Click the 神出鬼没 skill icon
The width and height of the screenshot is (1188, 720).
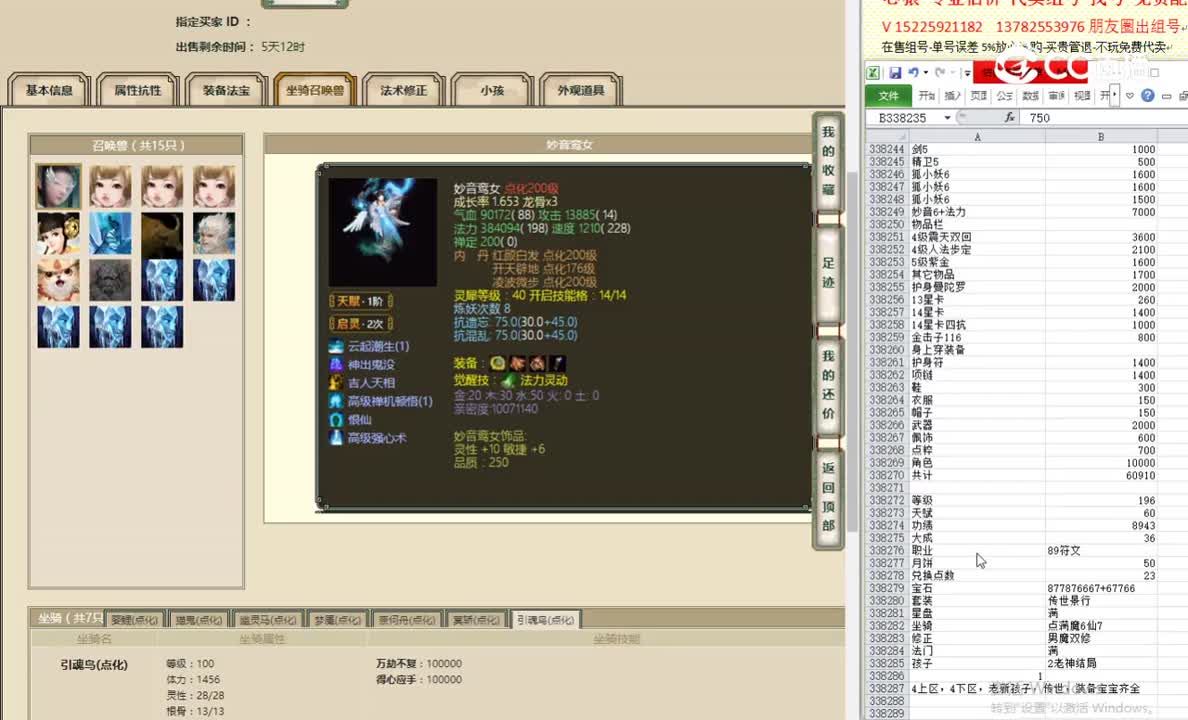336,365
